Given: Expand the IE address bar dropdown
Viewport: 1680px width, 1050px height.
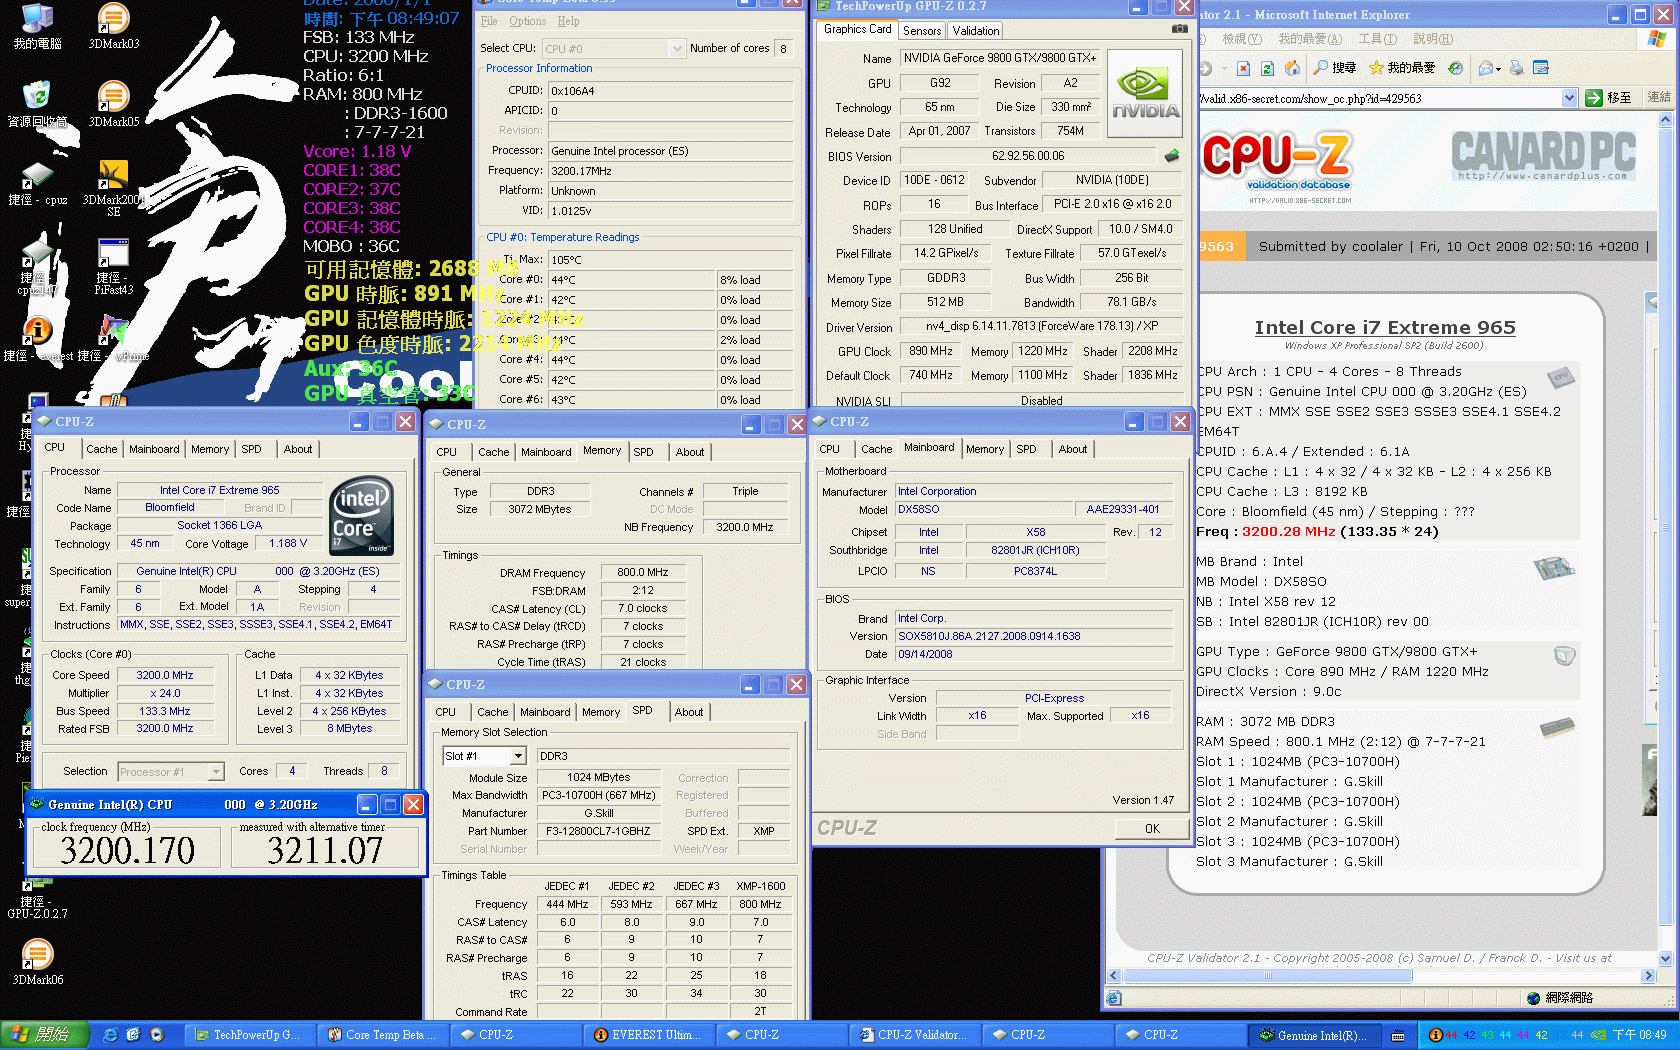Looking at the screenshot, I should 1569,98.
